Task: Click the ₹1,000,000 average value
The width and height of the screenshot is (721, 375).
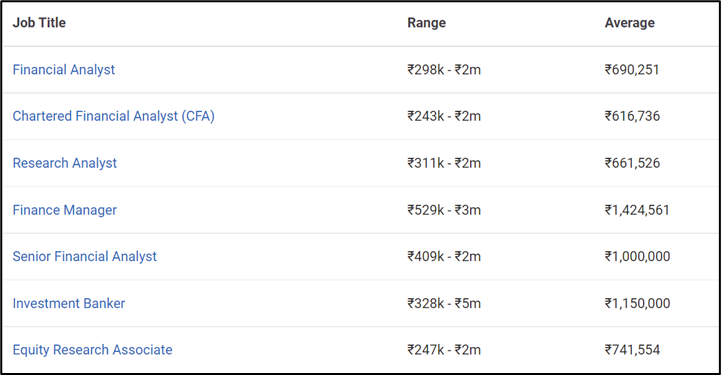Action: point(637,256)
